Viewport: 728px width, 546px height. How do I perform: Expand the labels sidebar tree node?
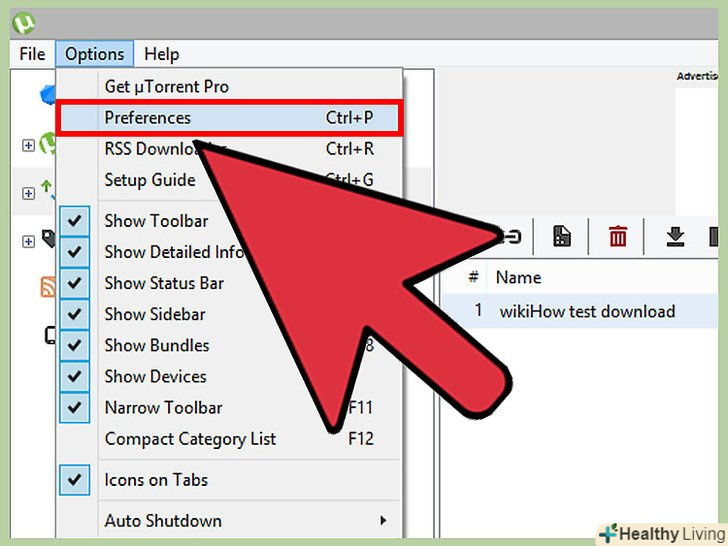point(28,241)
